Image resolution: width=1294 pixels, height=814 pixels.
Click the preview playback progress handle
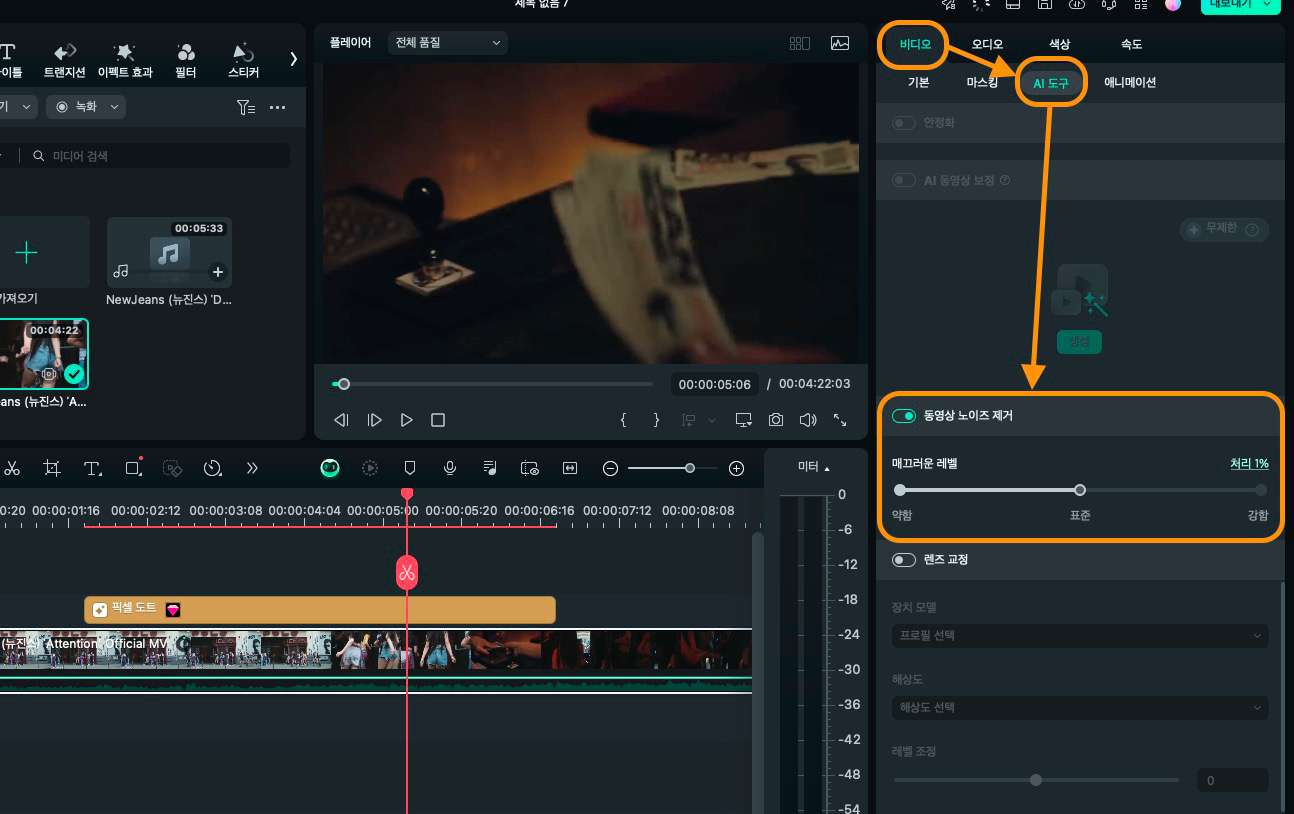[344, 384]
